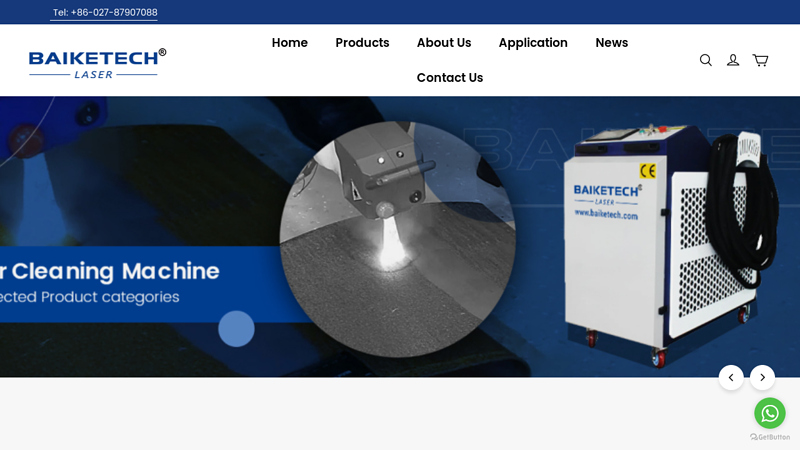Go to next banner slide arrow
Viewport: 800px width, 450px height.
coord(762,378)
